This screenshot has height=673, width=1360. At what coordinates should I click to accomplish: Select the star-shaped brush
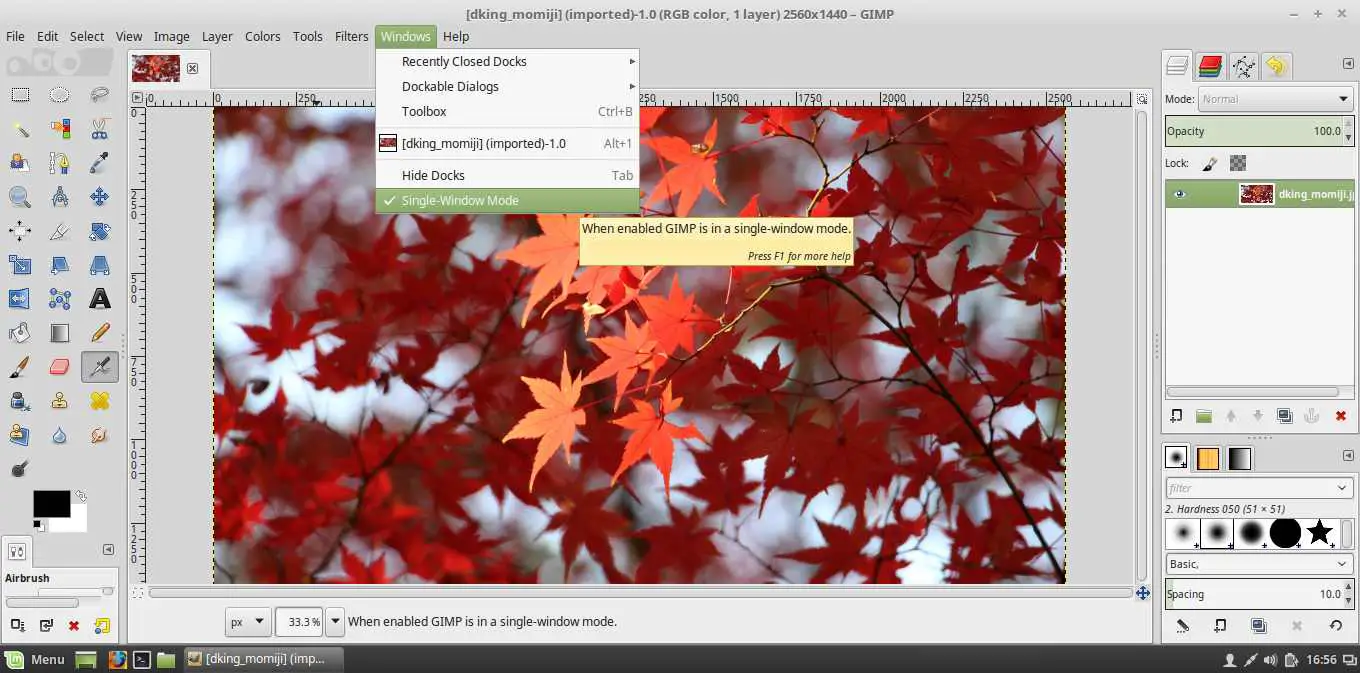tap(1318, 533)
